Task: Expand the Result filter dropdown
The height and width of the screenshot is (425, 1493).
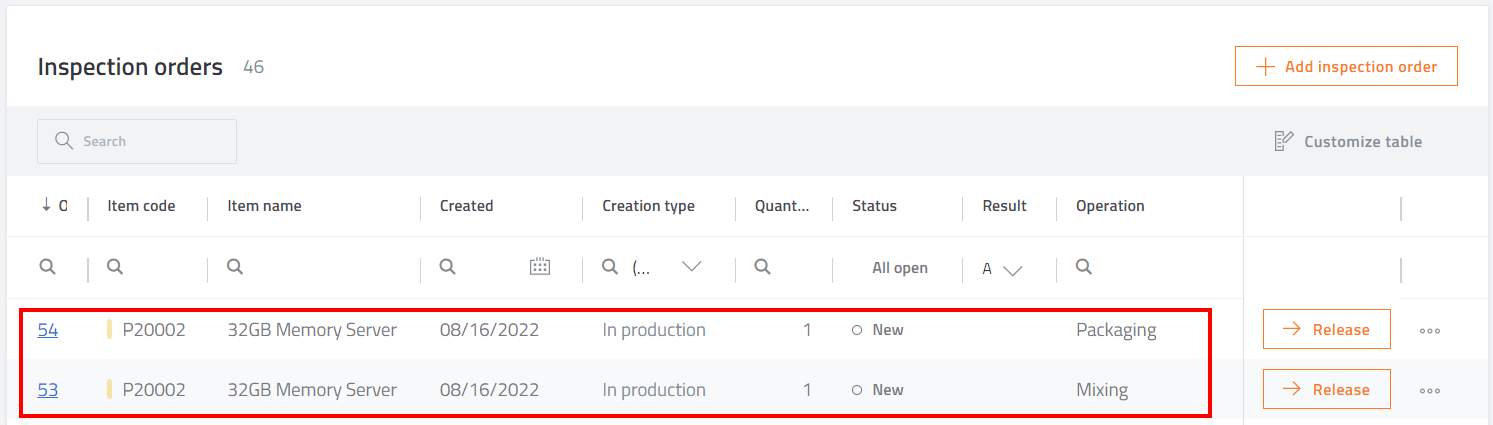Action: [x=1012, y=269]
